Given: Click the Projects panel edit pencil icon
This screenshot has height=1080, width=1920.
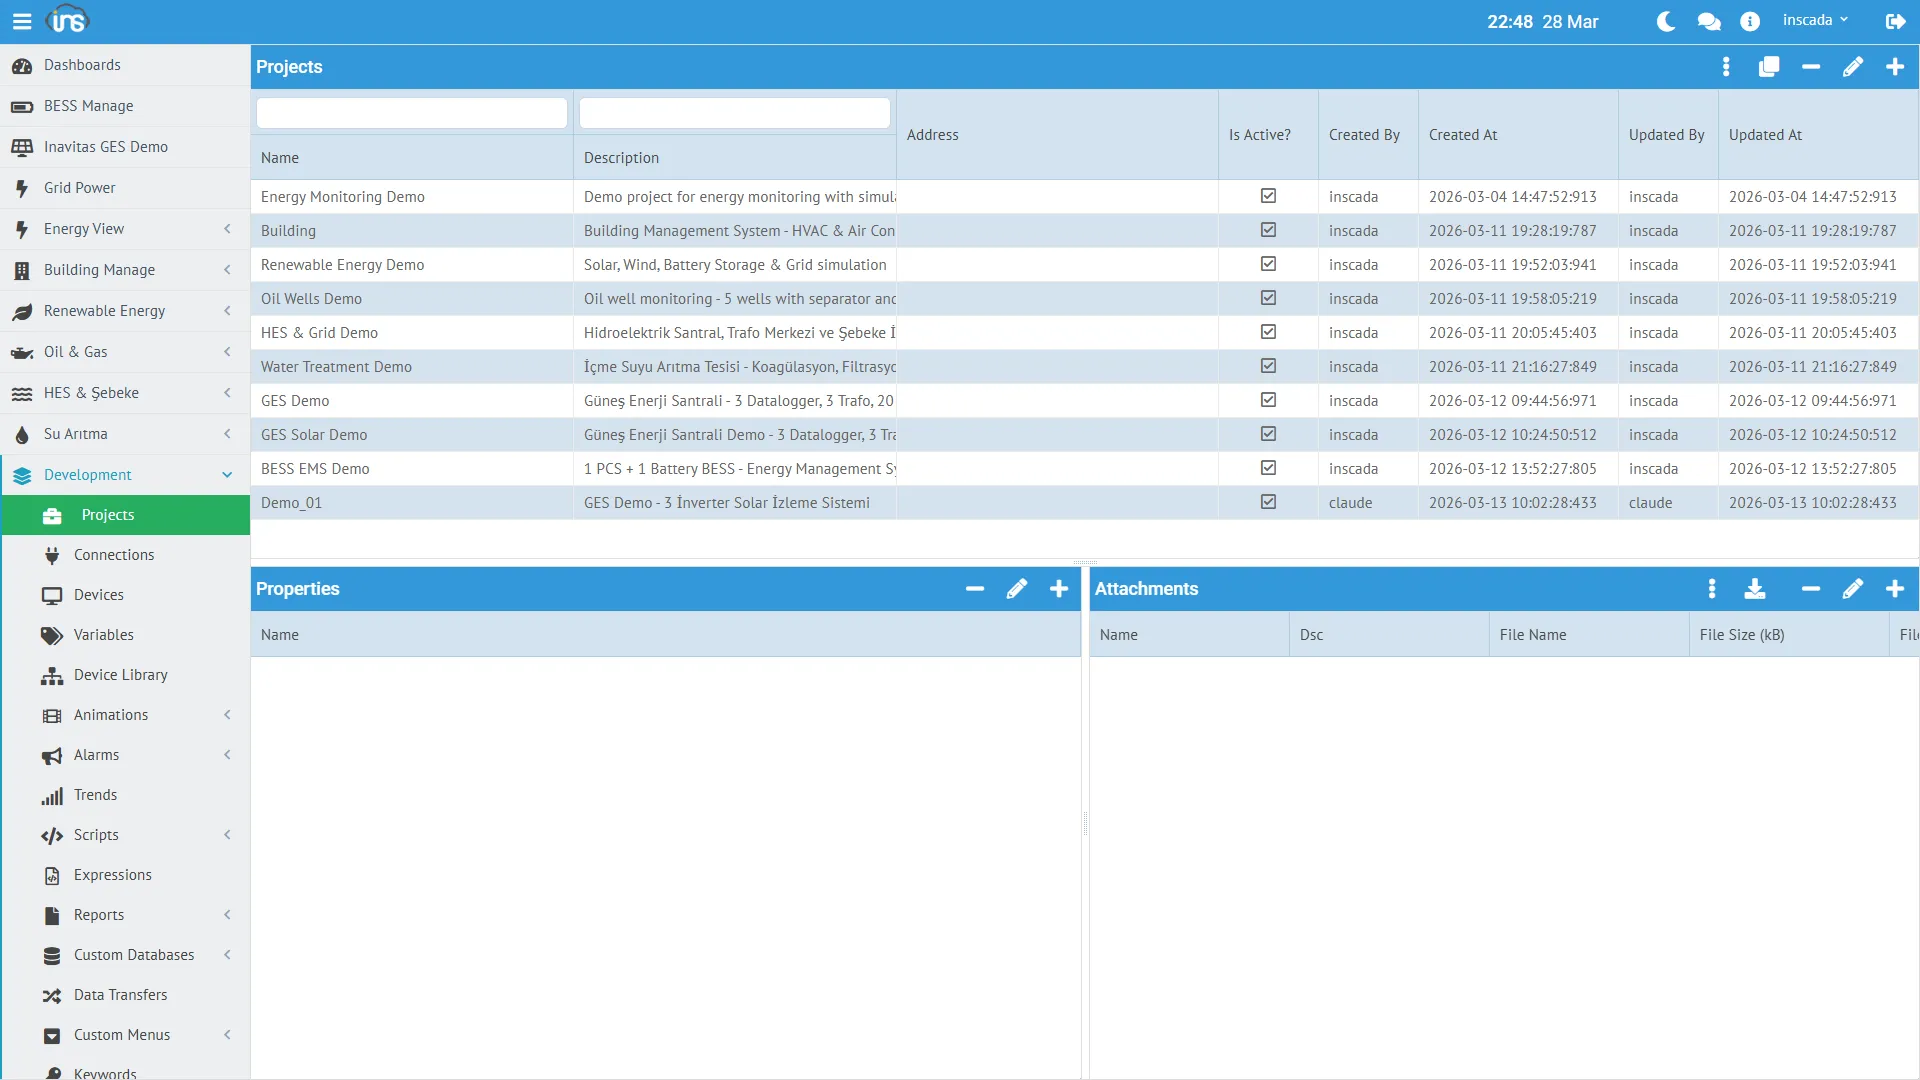Looking at the screenshot, I should point(1852,67).
